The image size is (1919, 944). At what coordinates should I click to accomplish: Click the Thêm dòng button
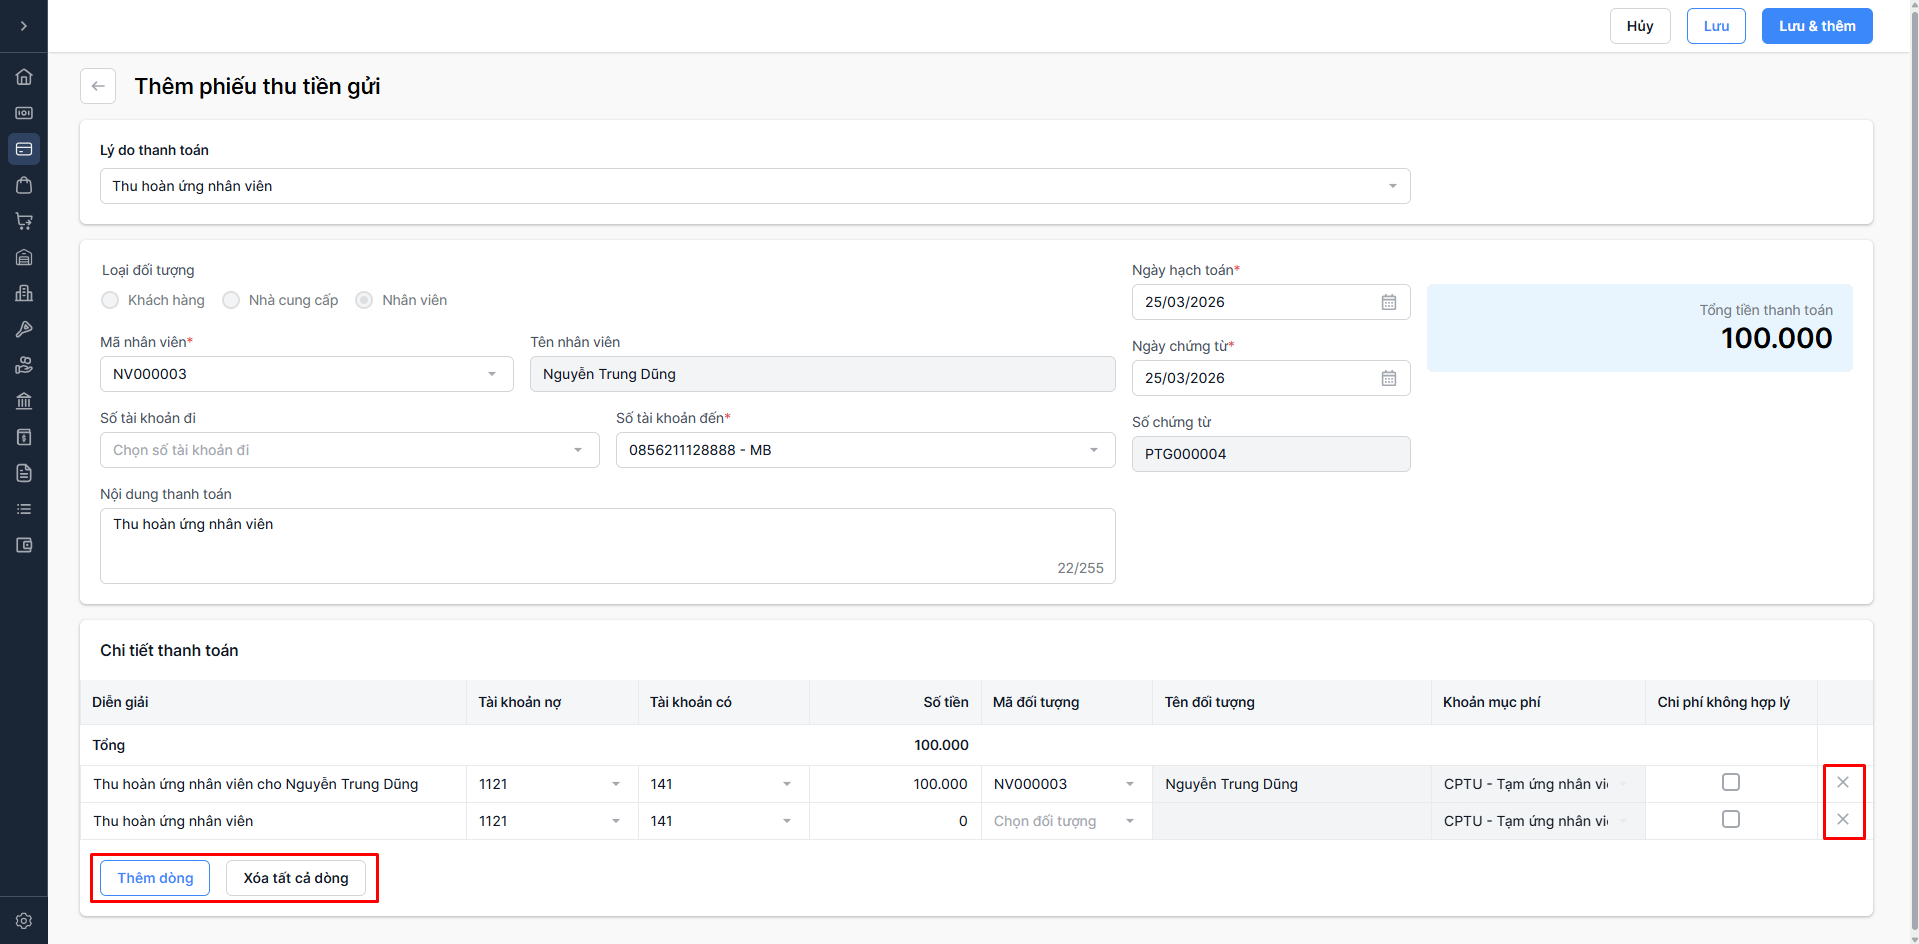pos(155,878)
